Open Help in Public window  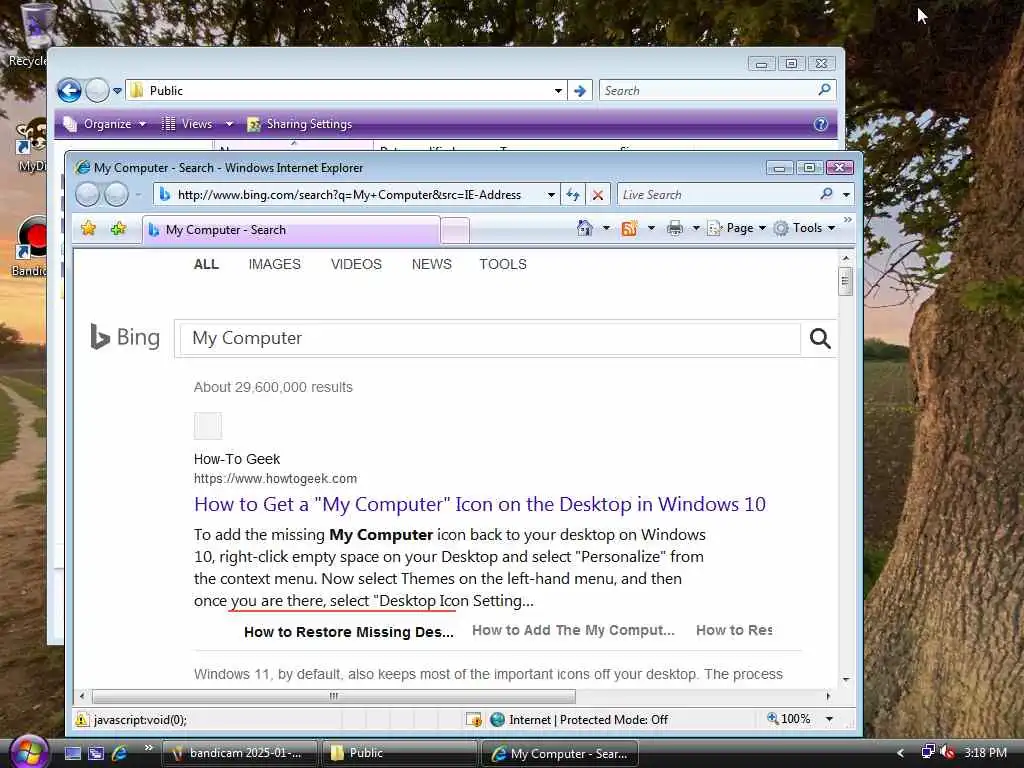(x=821, y=124)
